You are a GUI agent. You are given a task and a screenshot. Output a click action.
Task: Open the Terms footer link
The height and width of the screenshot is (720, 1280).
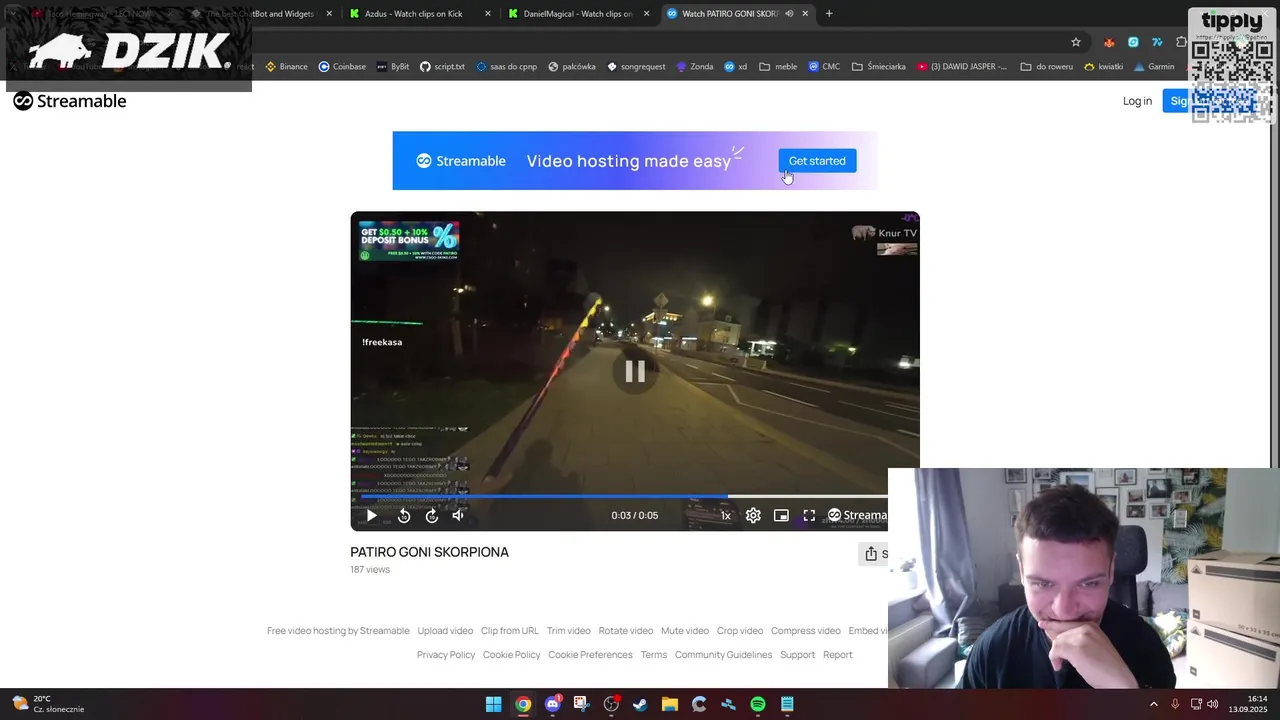[654, 655]
